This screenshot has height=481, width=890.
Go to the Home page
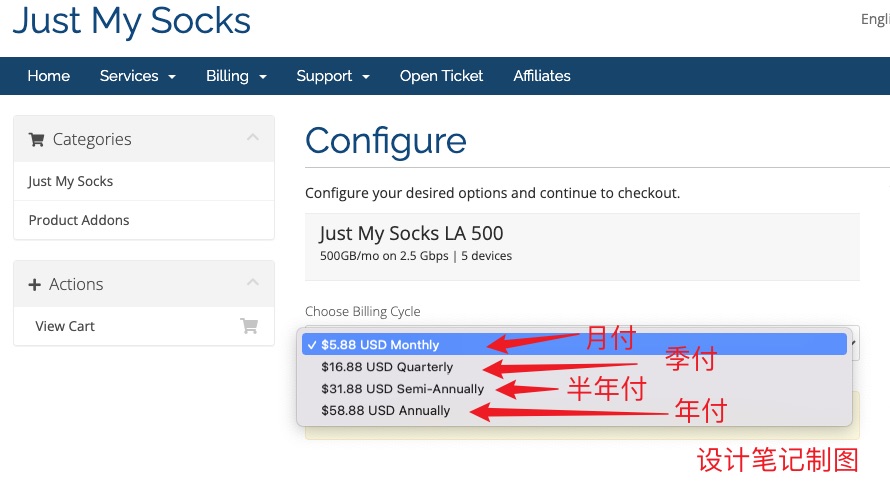click(48, 76)
